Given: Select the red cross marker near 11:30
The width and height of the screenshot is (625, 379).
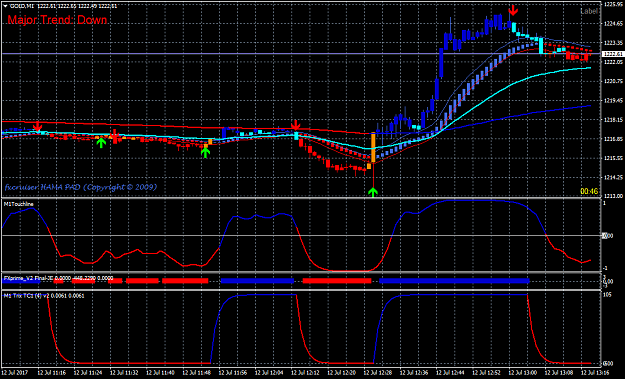Looking at the screenshot, I should coord(115,136).
